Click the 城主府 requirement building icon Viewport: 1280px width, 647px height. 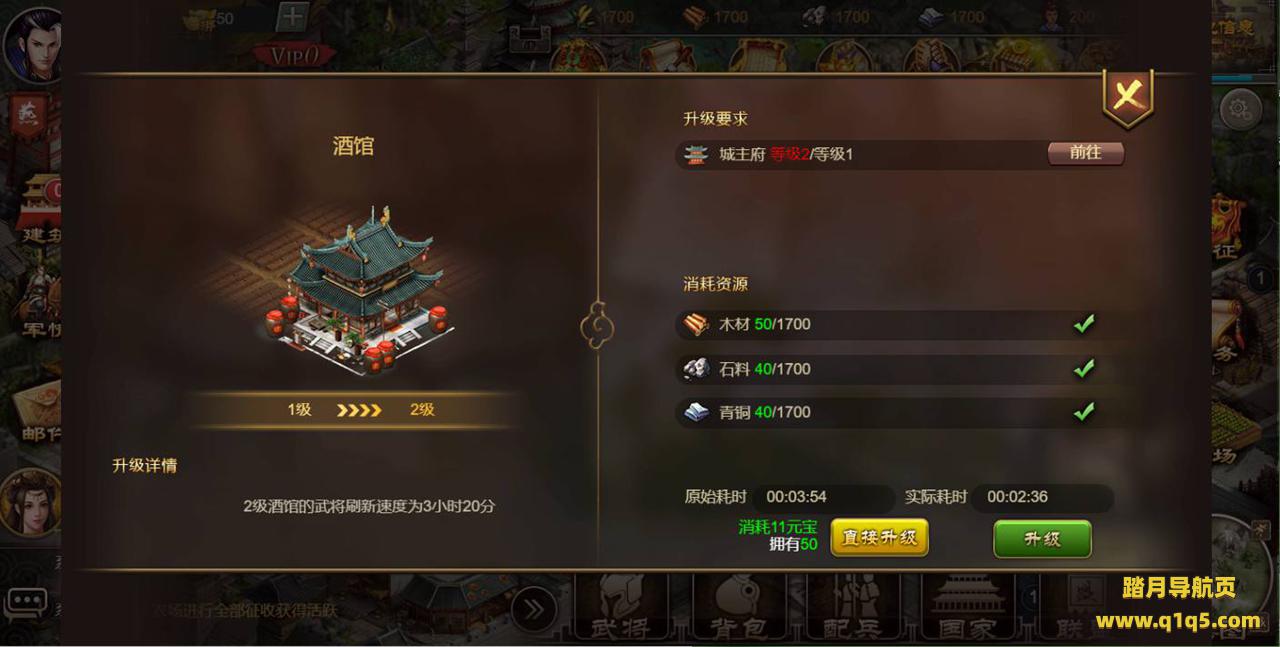pos(696,154)
